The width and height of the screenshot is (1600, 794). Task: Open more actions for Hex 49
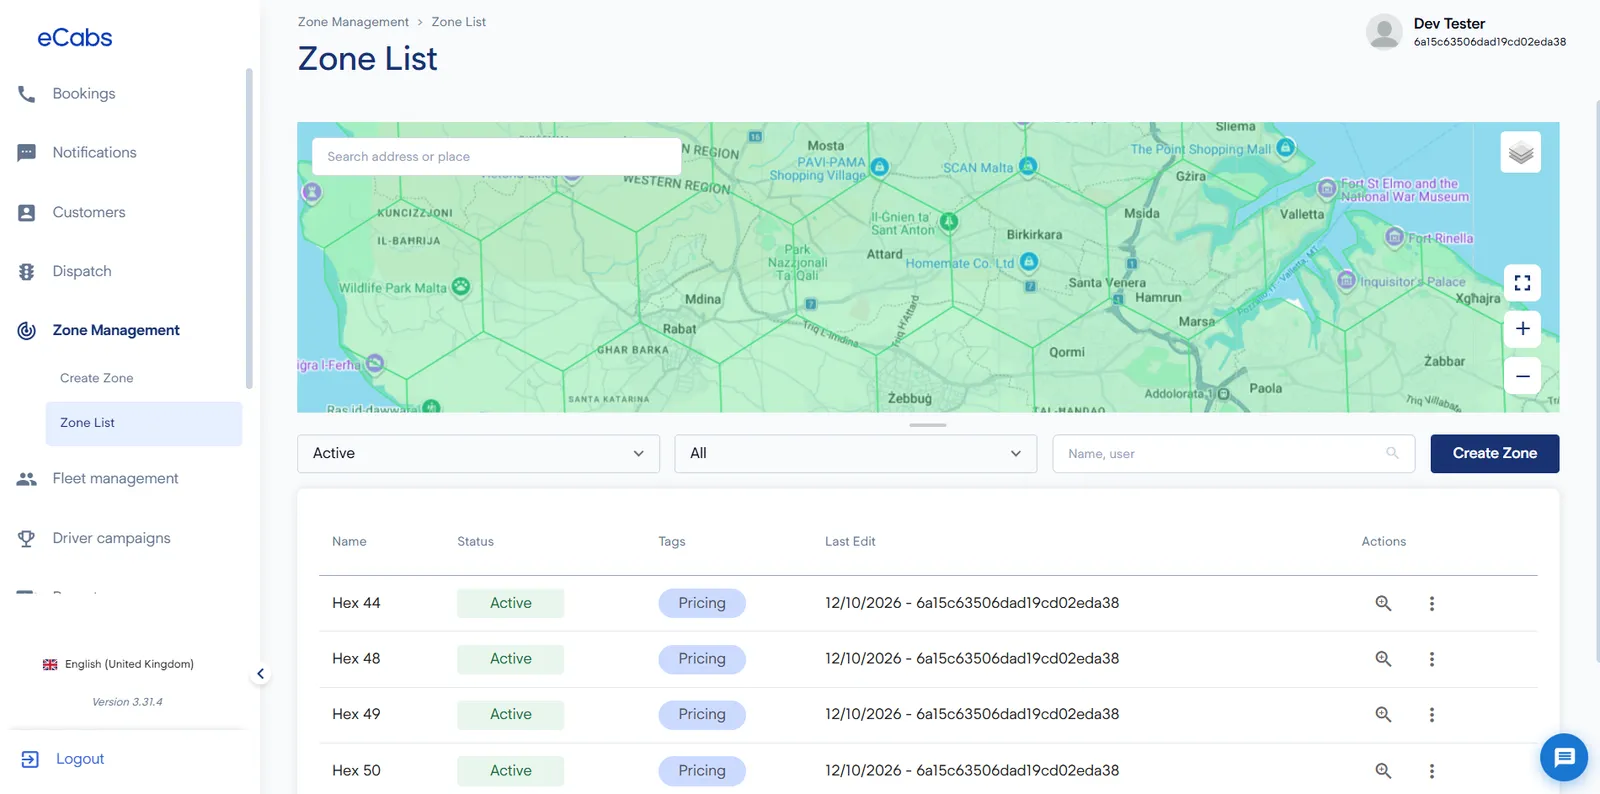click(1431, 714)
